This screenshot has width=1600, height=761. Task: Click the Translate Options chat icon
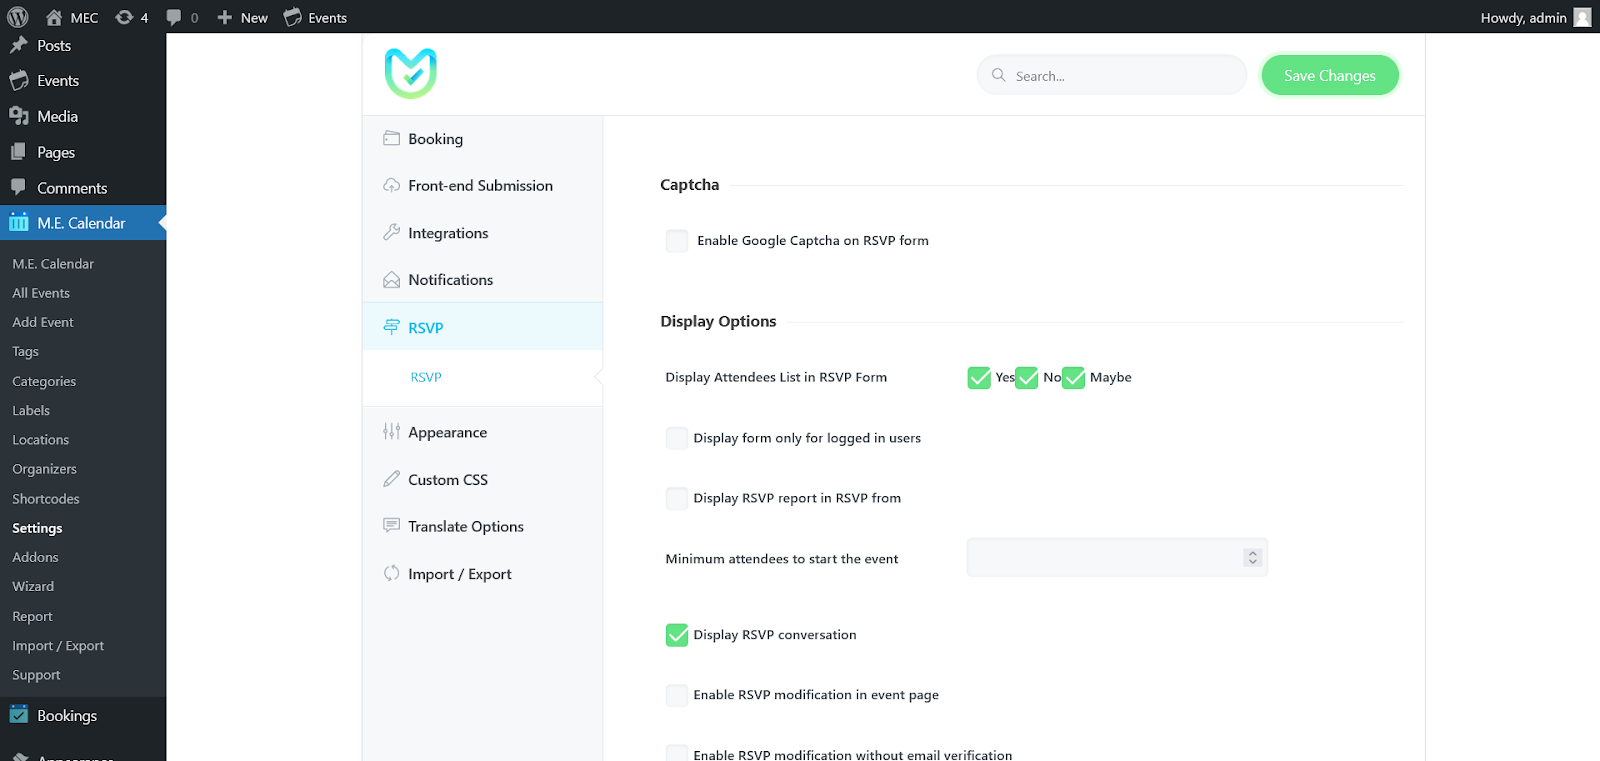[x=391, y=526]
